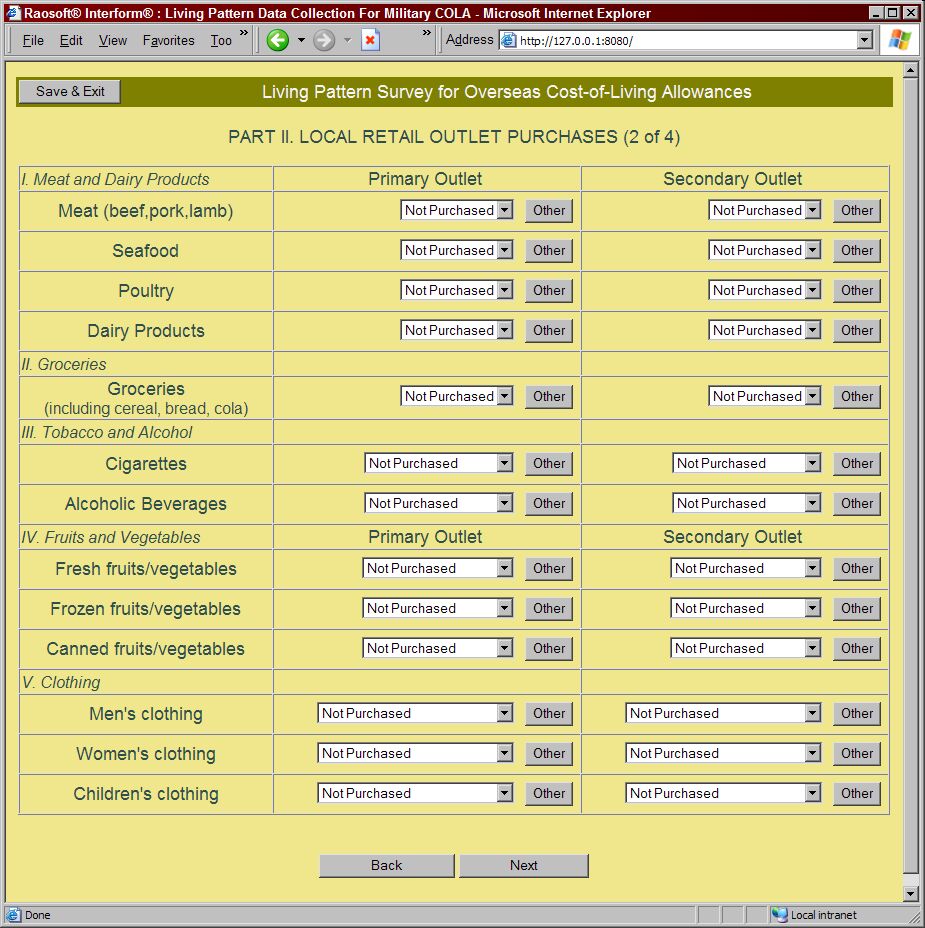Viewport: 925px width, 928px height.
Task: Click the Windows flag logo
Action: click(900, 40)
